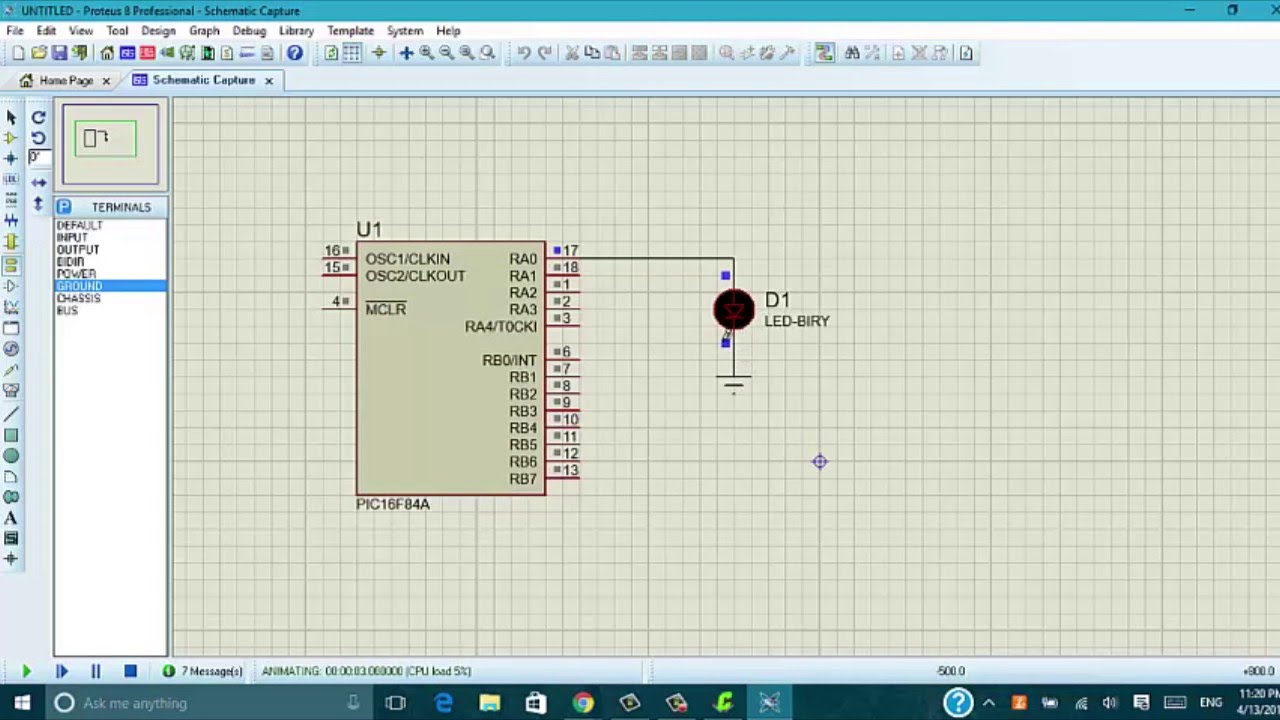Click the simulation Pause button

coord(95,671)
